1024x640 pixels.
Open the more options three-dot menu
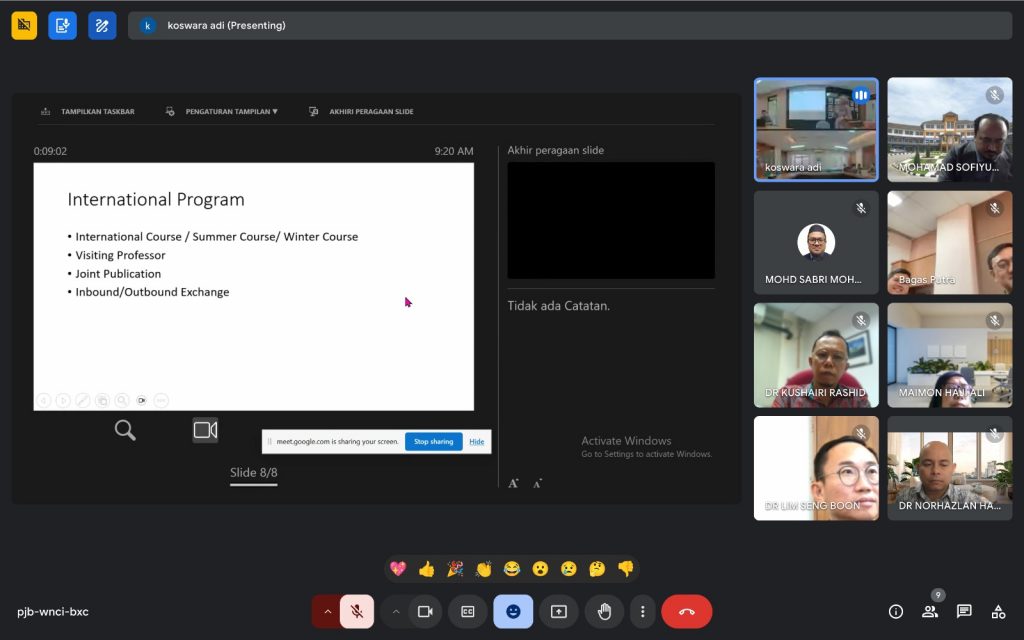(643, 611)
